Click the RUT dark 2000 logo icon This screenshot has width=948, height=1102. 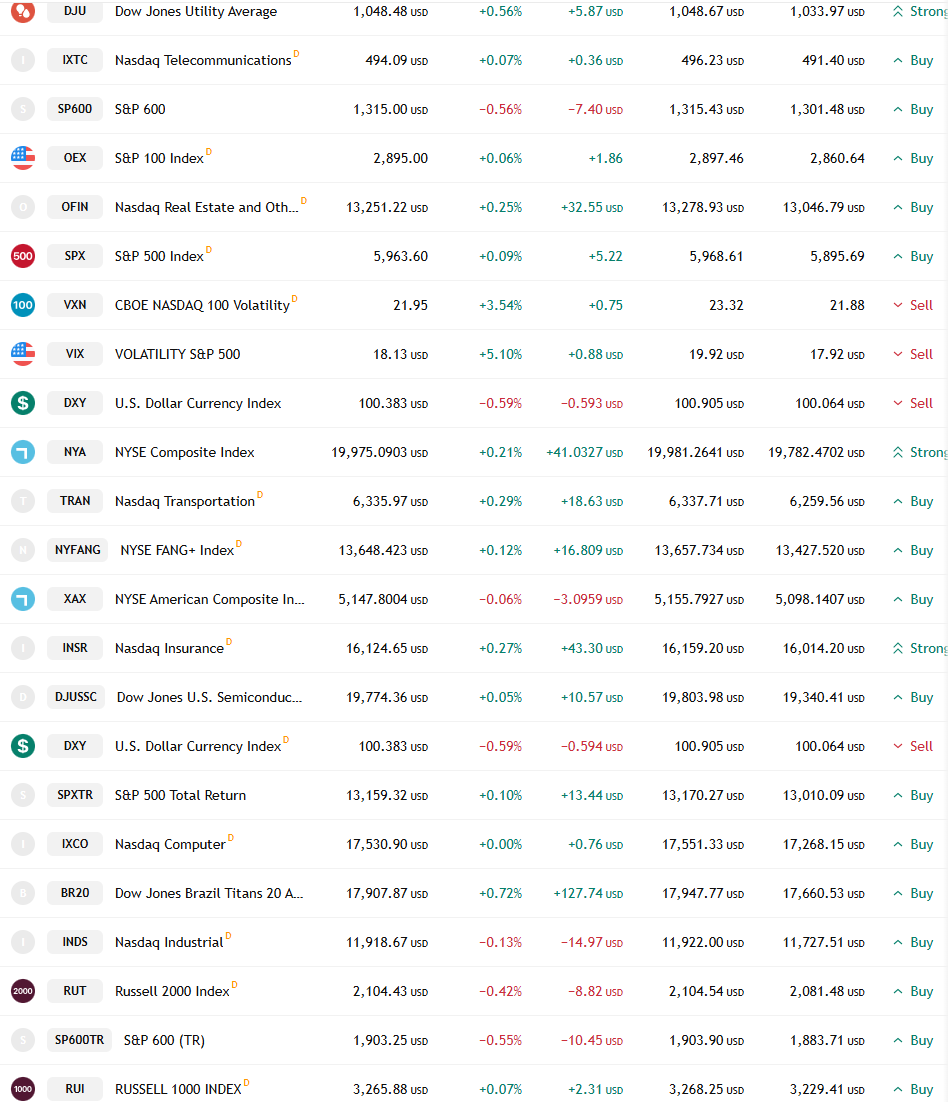tap(23, 991)
